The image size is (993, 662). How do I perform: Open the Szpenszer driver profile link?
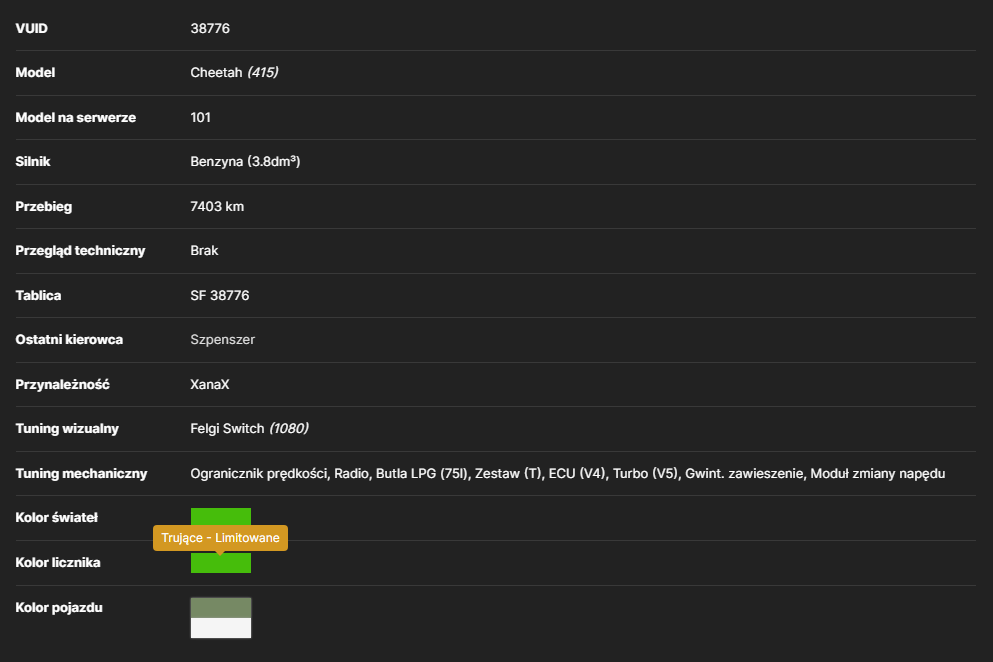pos(222,340)
